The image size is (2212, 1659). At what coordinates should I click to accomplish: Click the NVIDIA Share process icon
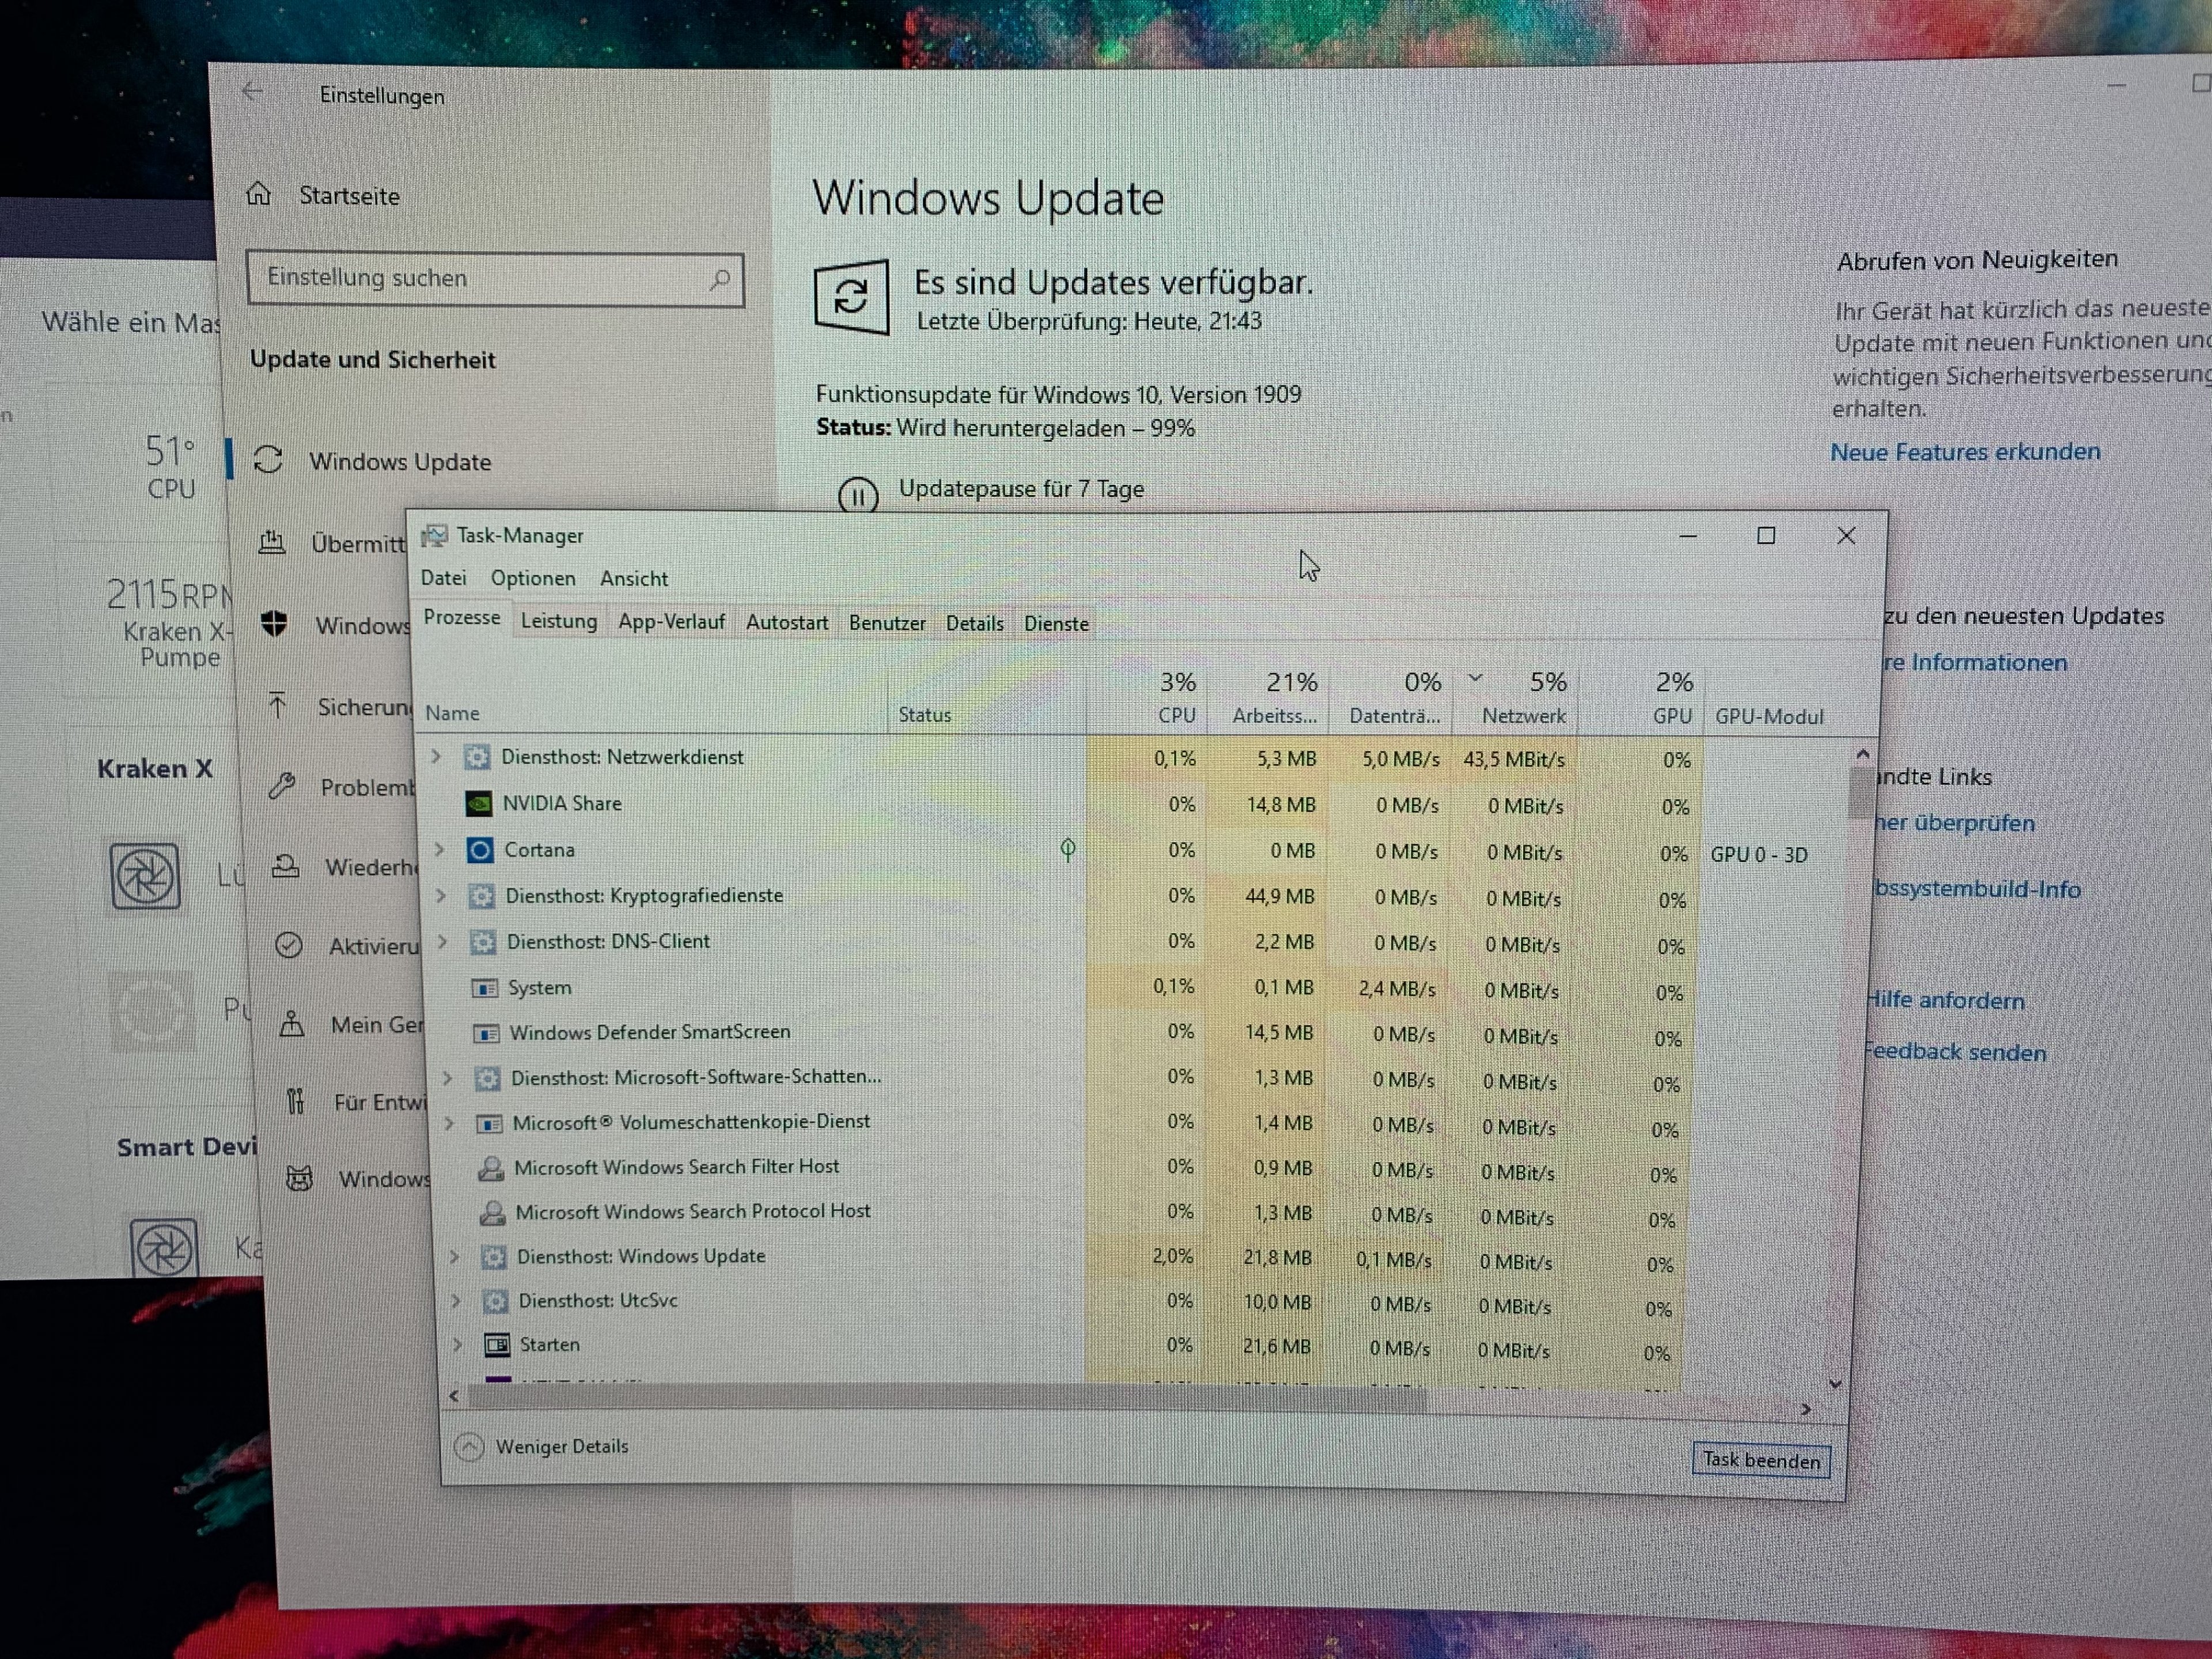pos(479,804)
